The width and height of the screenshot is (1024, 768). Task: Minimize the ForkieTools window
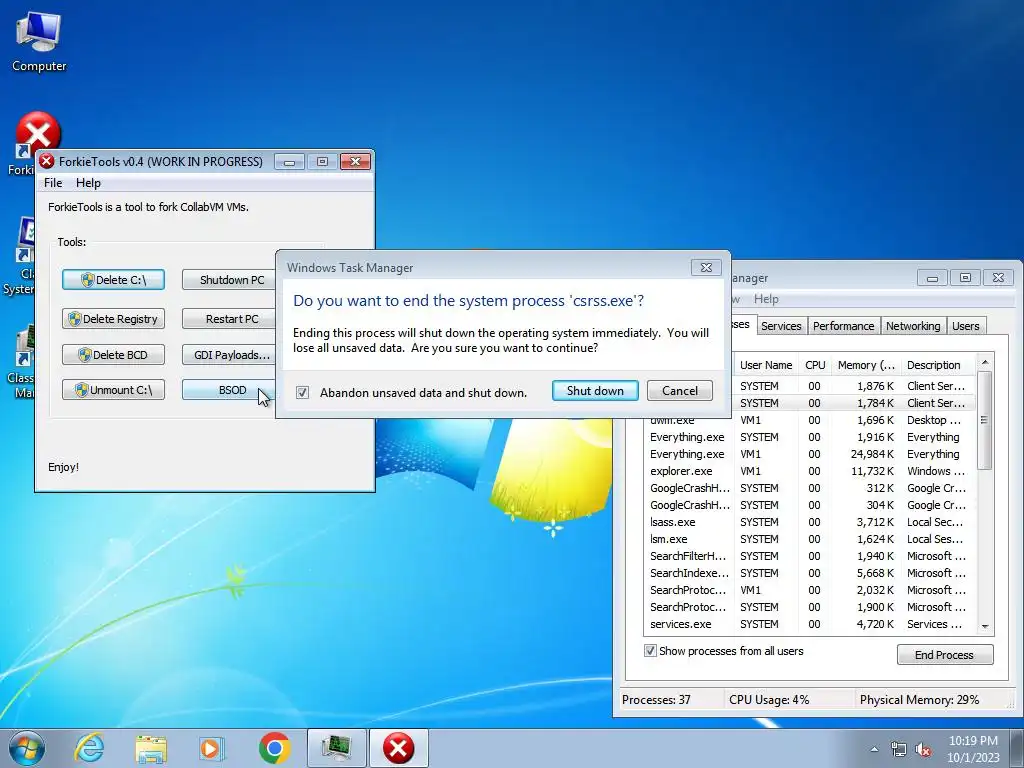click(289, 161)
